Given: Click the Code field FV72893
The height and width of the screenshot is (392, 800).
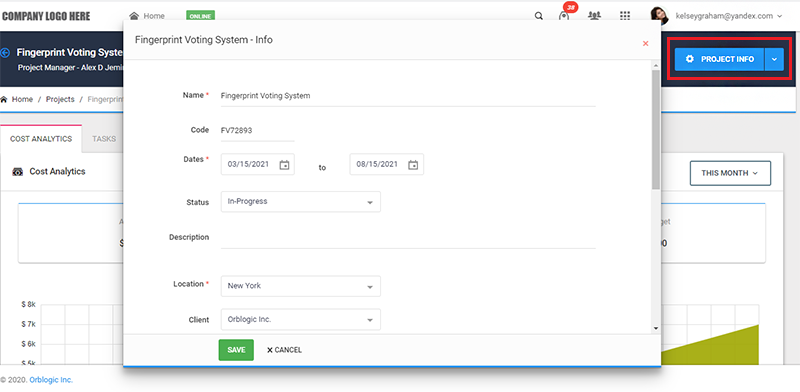Looking at the screenshot, I should (x=258, y=131).
